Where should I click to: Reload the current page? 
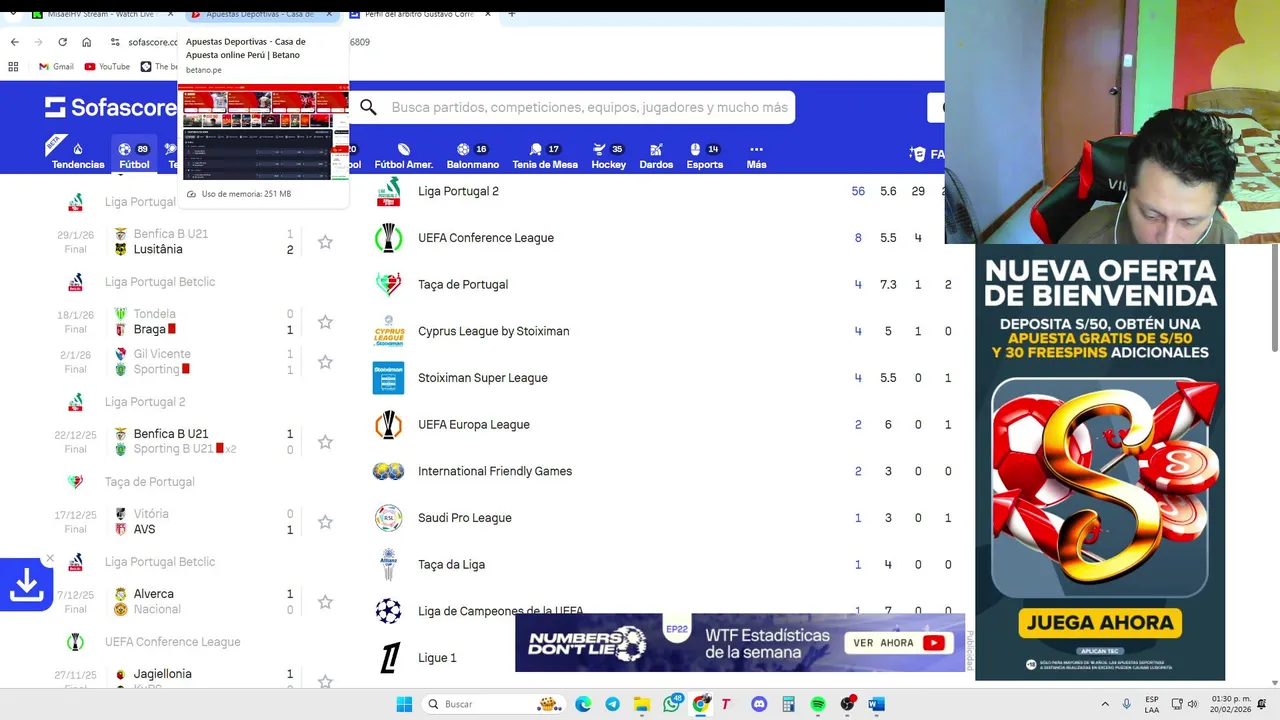[62, 42]
